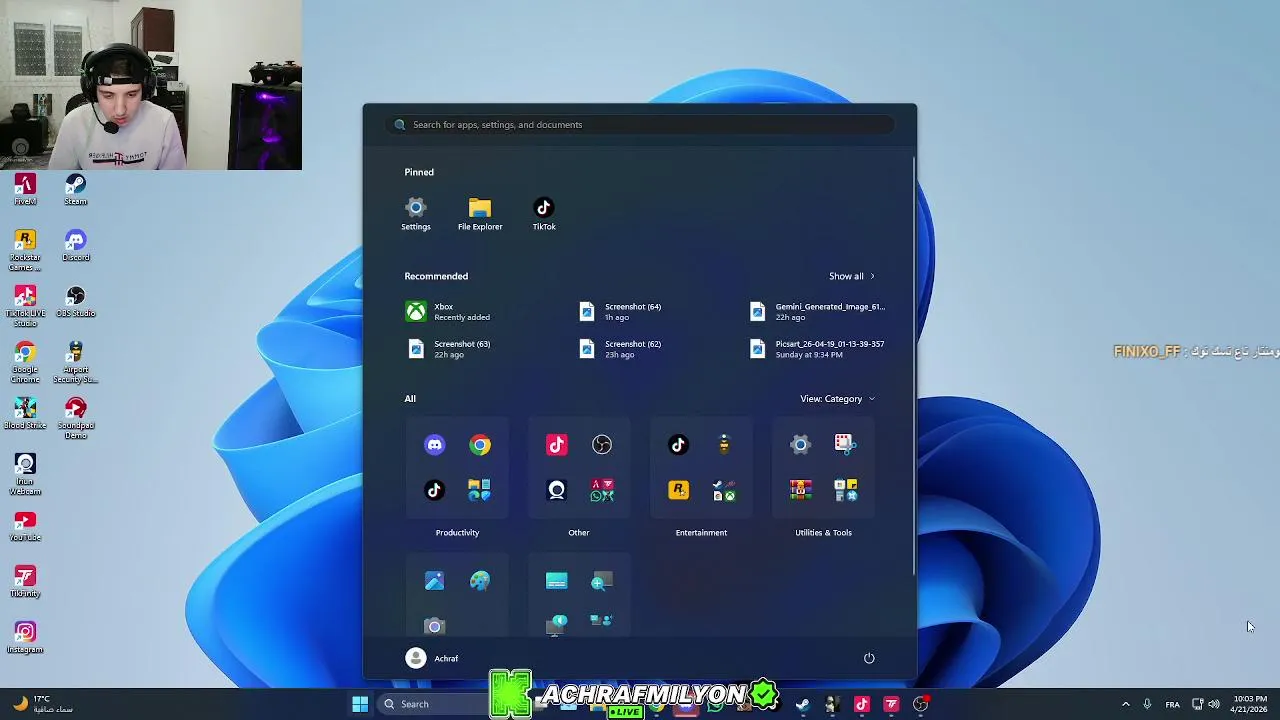Open Screenshot (62) recommended file

pyautogui.click(x=621, y=349)
